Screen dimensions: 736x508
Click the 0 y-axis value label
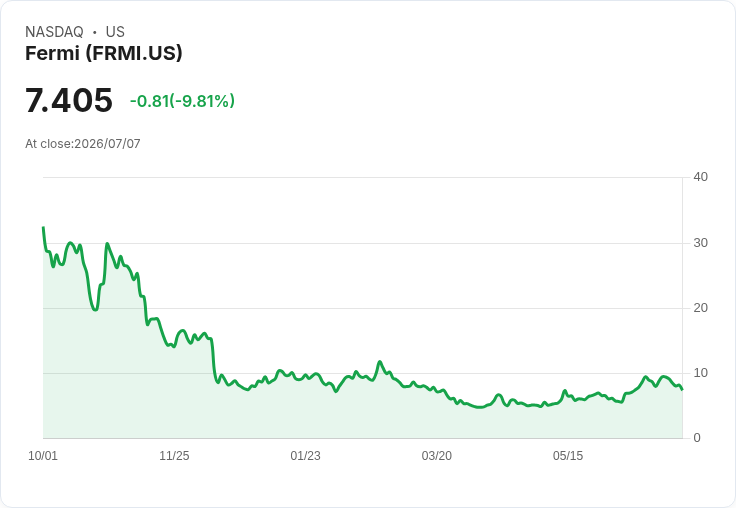click(697, 438)
